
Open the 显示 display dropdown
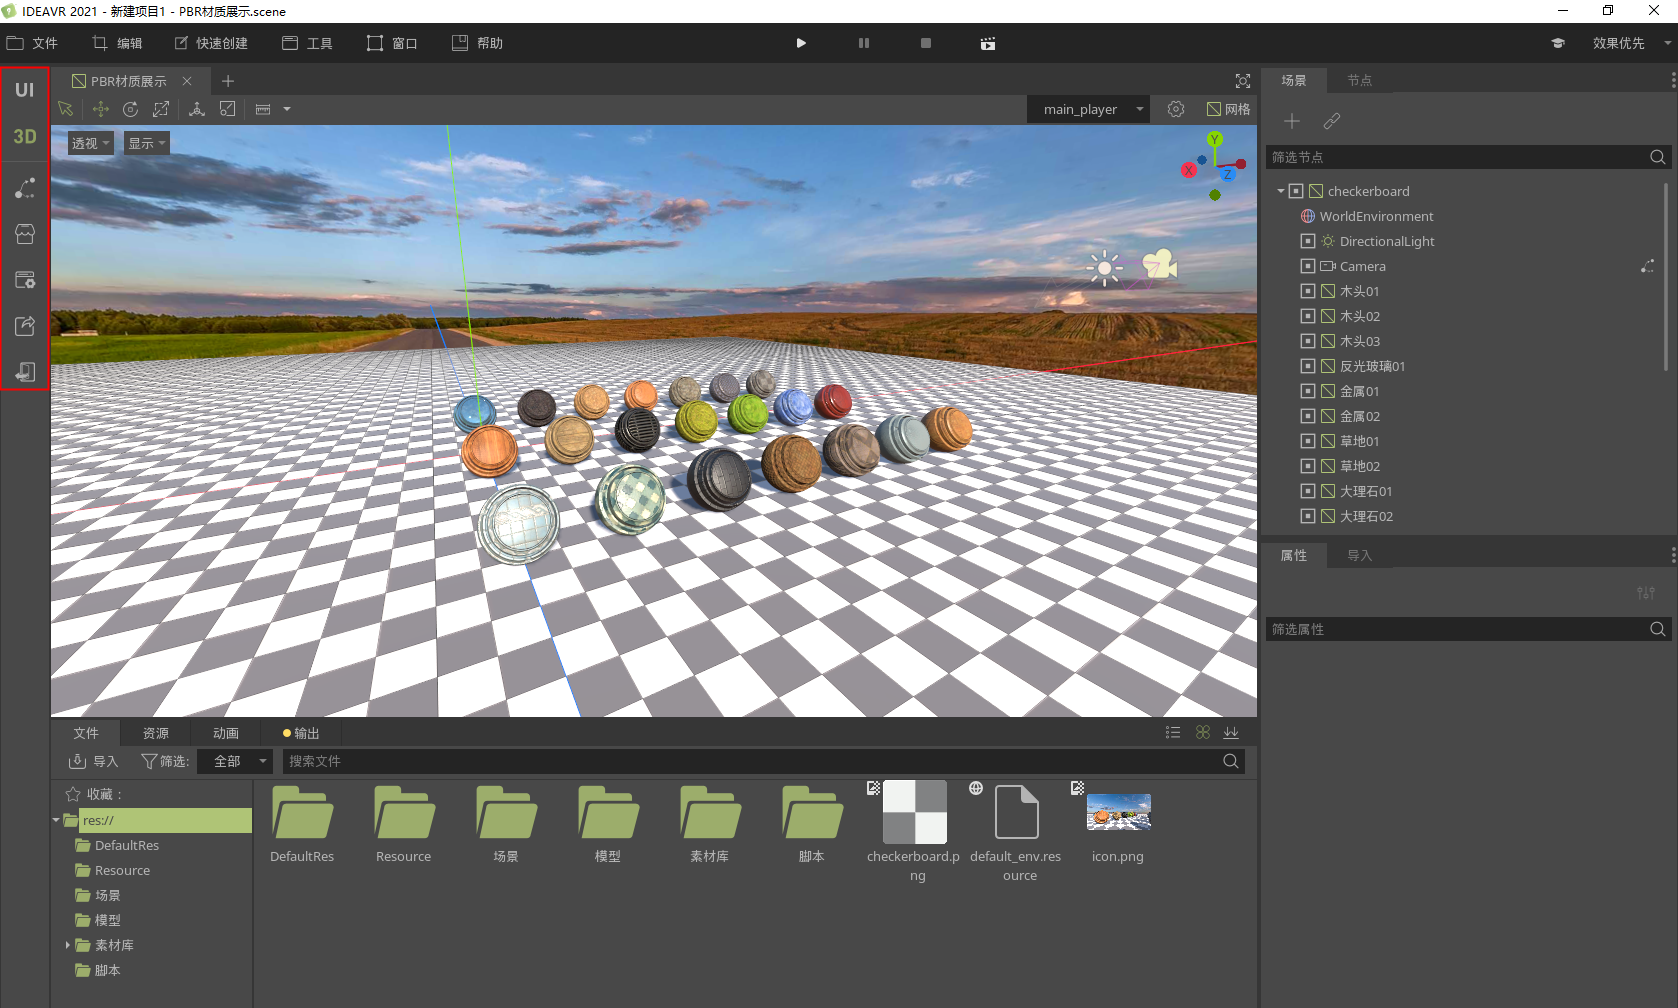(x=146, y=143)
